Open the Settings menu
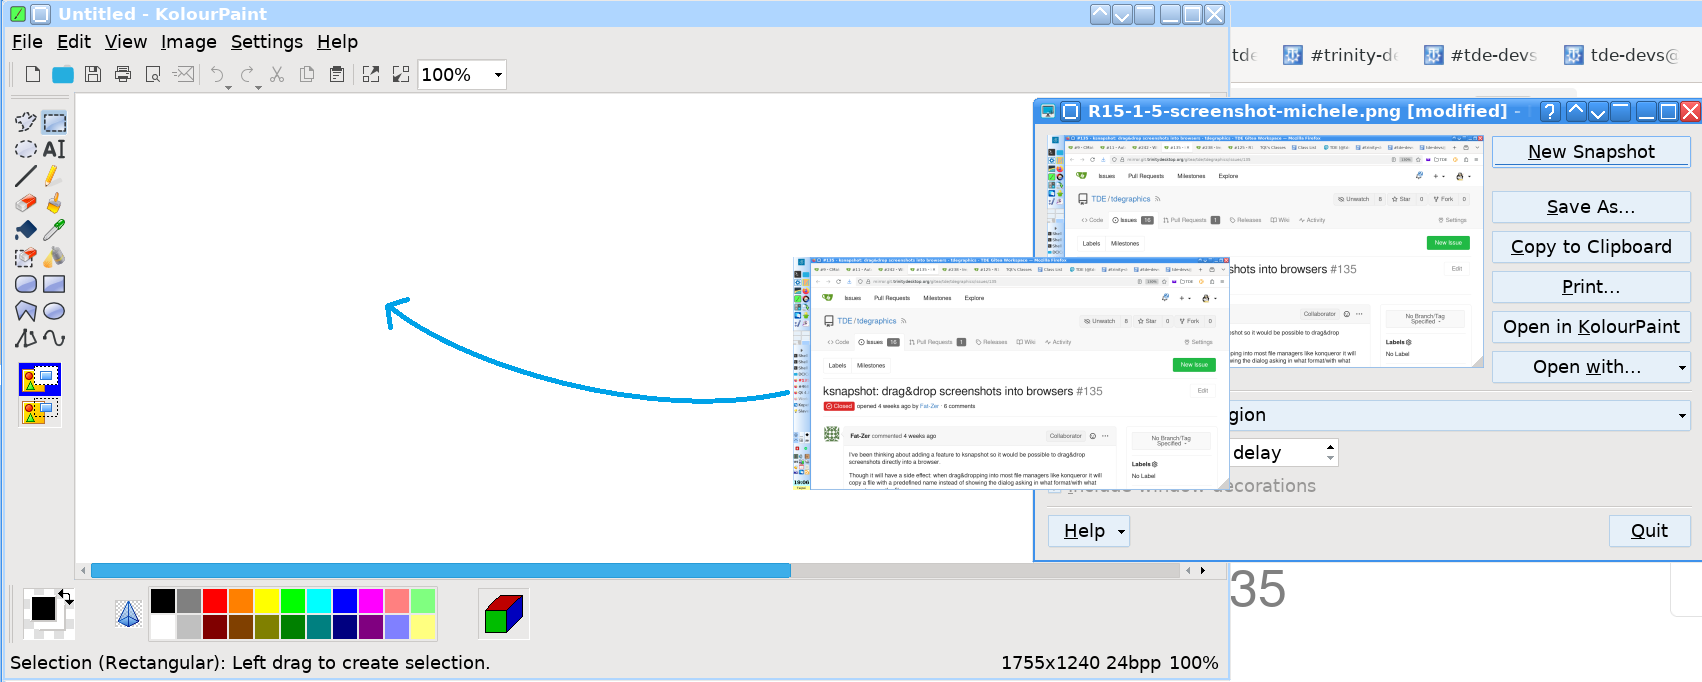The width and height of the screenshot is (1702, 682). 266,42
